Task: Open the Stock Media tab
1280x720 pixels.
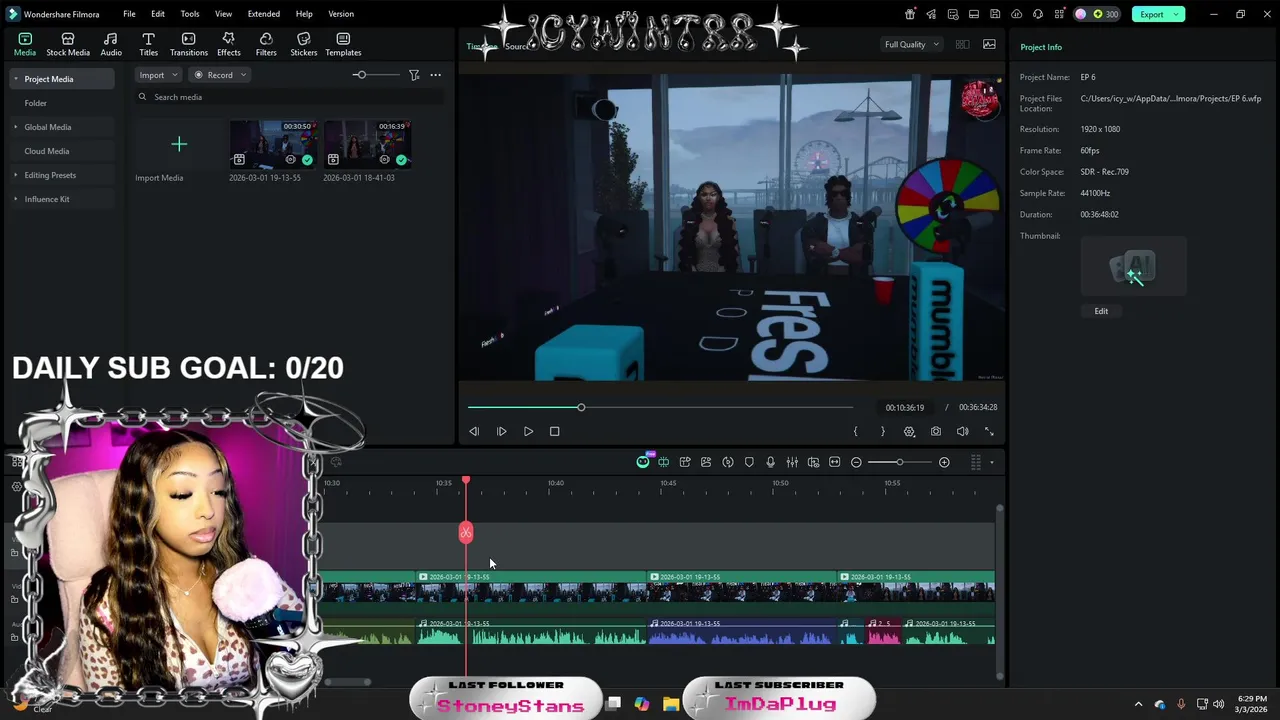Action: 68,44
